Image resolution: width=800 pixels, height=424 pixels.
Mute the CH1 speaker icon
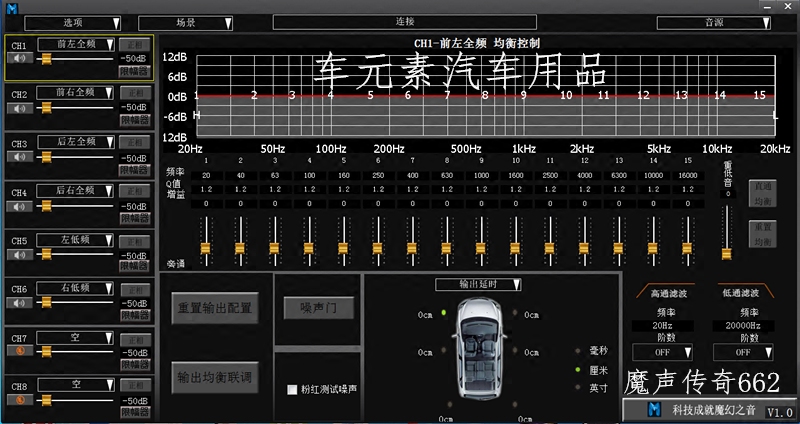[20, 57]
